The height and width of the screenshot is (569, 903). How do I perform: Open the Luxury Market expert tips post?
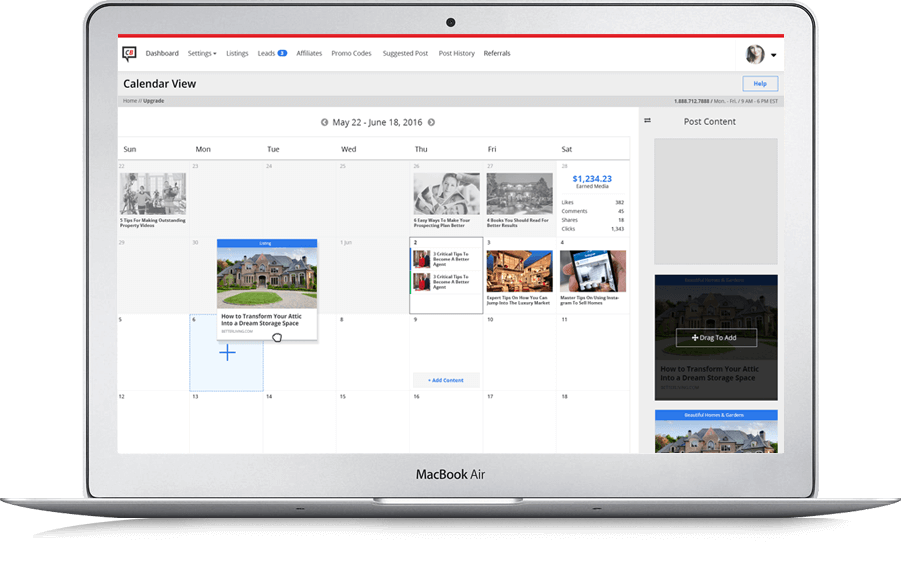[519, 270]
